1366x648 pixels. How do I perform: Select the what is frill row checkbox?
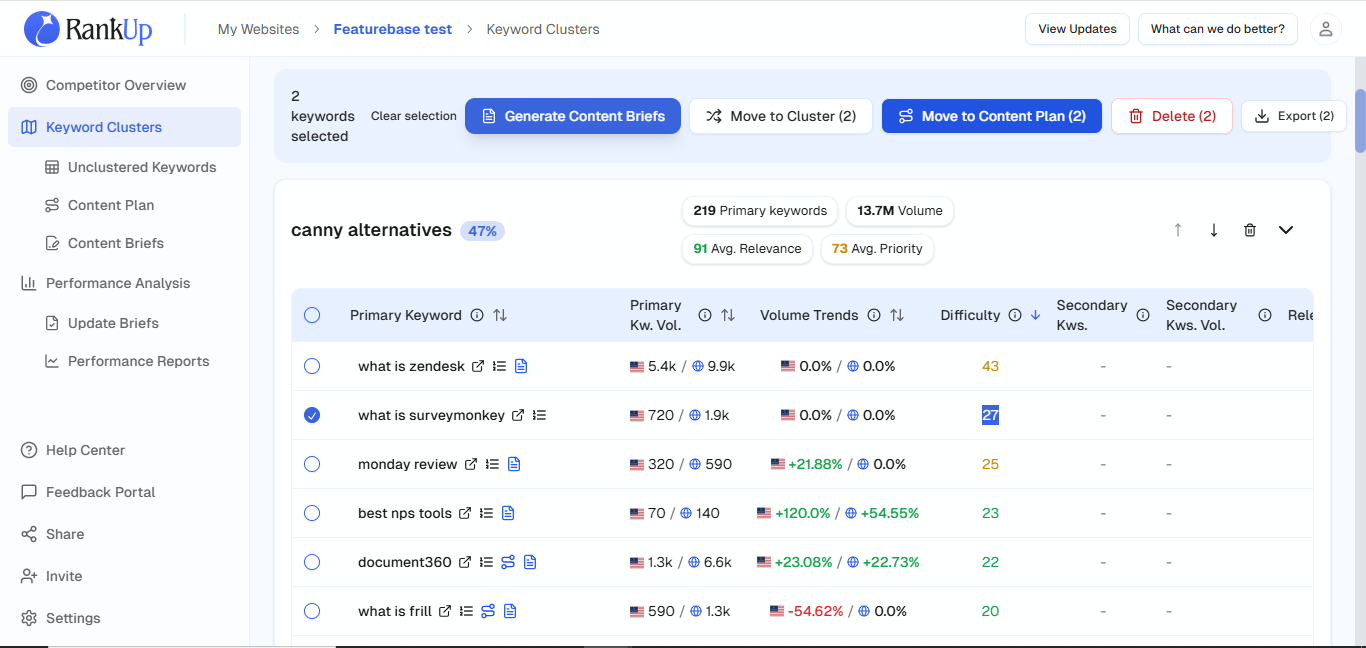coord(312,611)
